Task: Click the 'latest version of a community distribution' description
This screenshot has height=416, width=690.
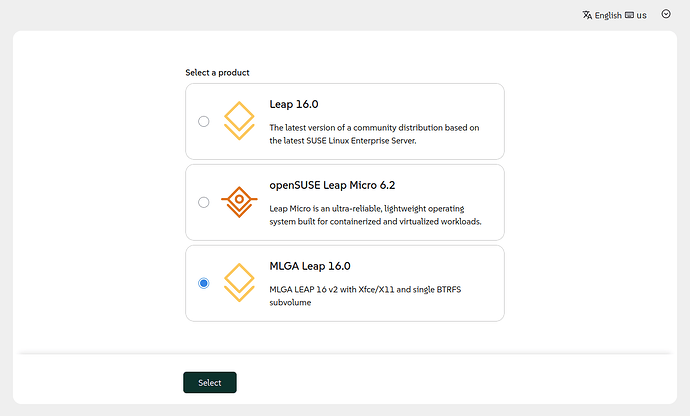Action: pos(374,134)
